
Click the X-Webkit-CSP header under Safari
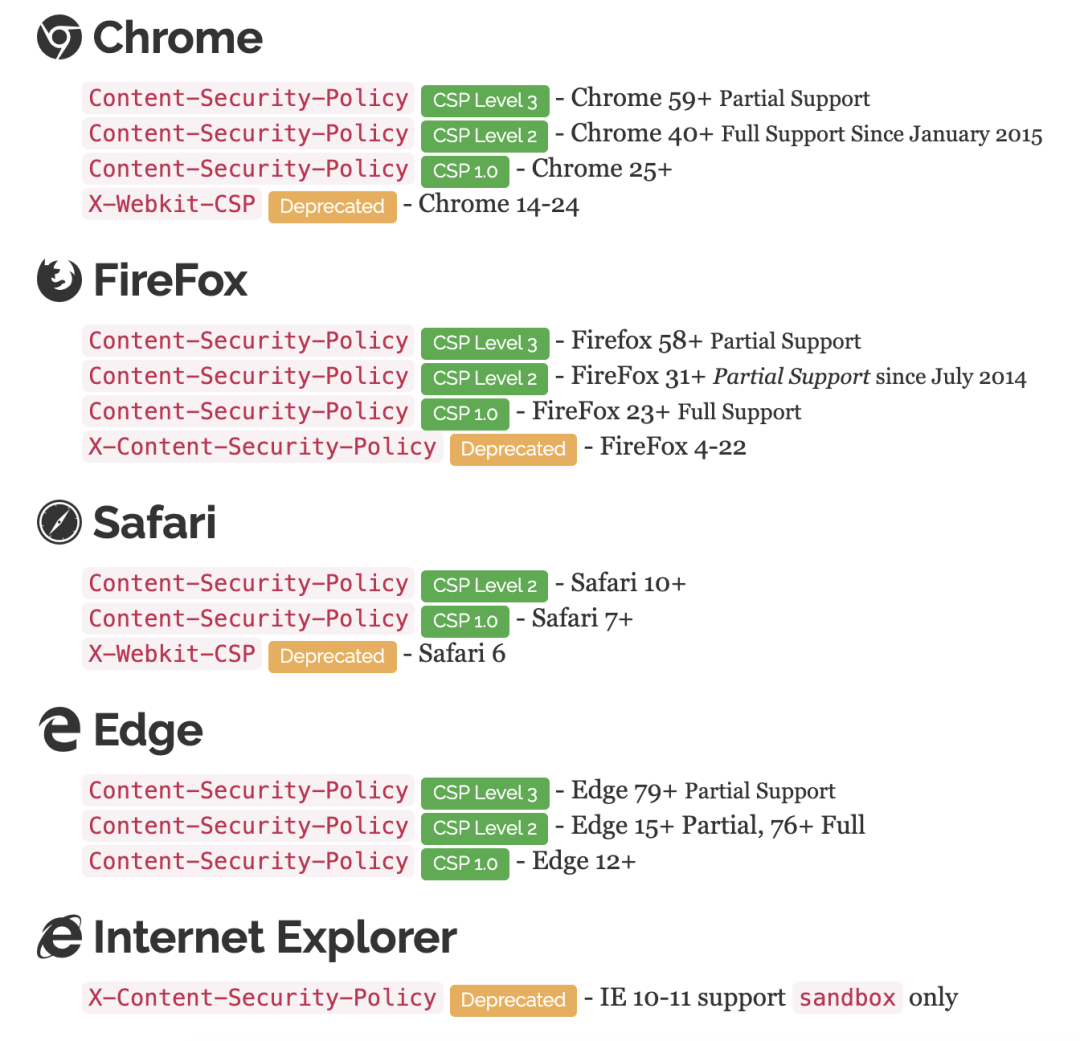click(172, 654)
